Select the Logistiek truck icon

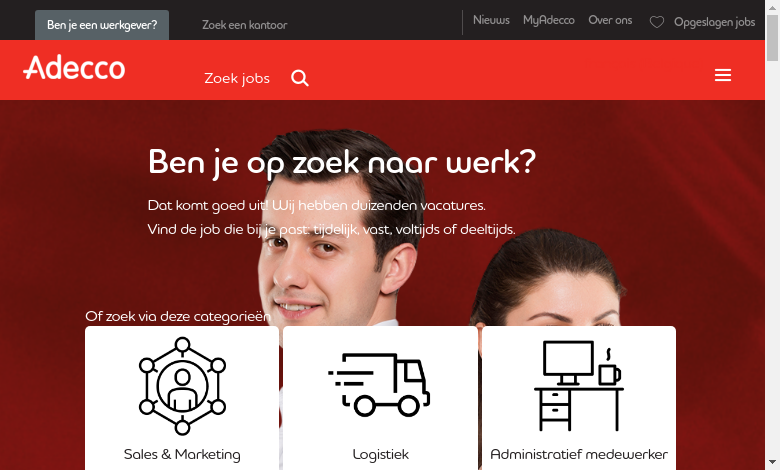[379, 384]
